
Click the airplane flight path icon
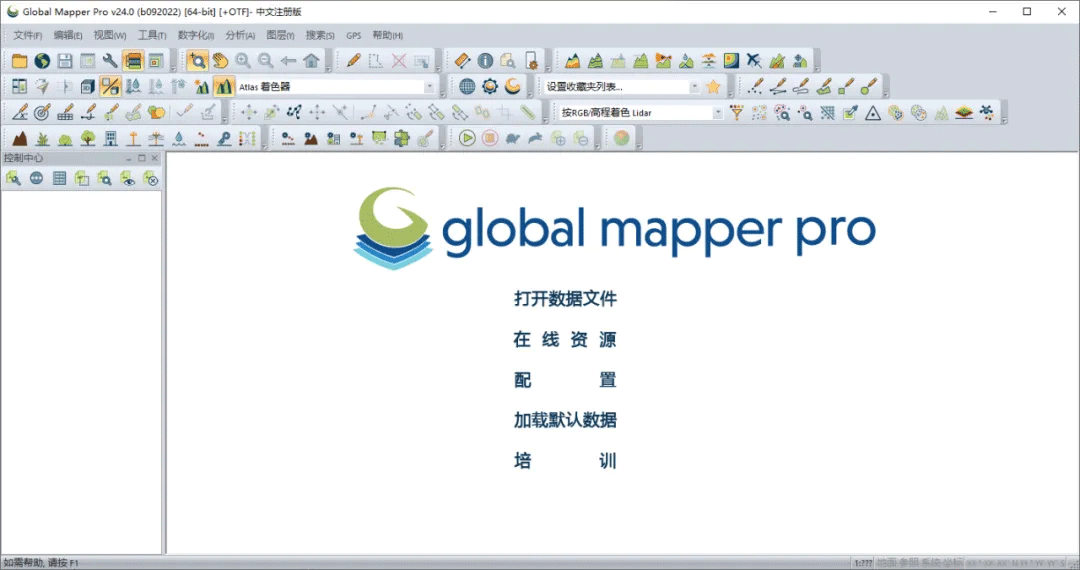pos(754,61)
